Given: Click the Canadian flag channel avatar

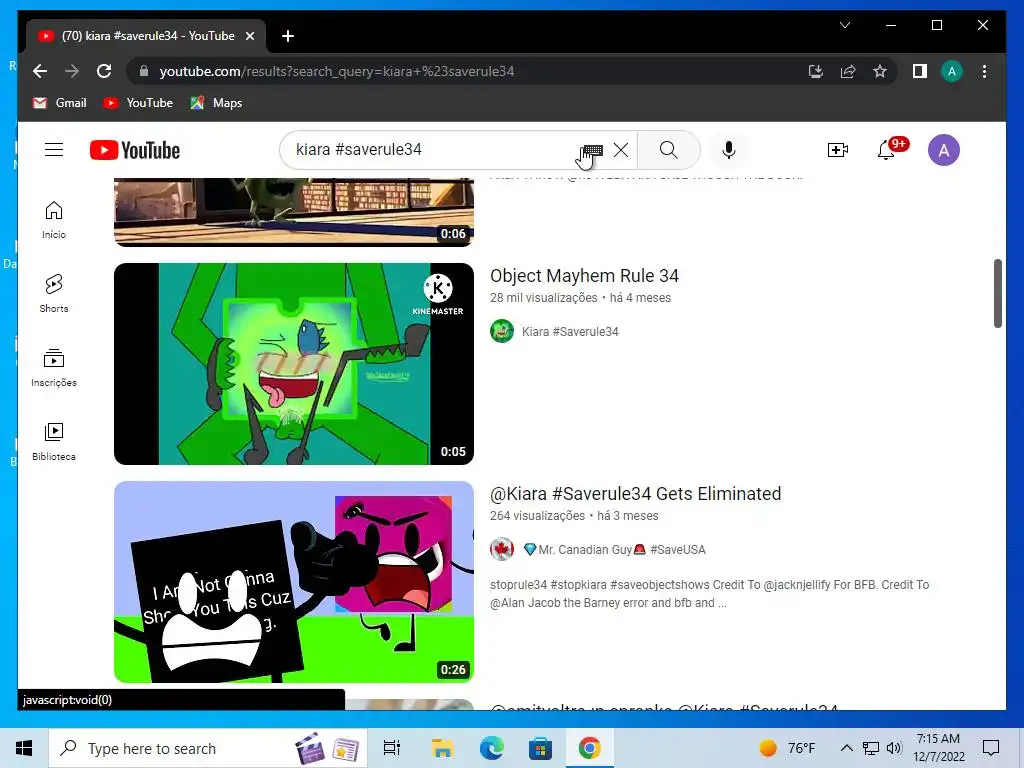Looking at the screenshot, I should [502, 549].
